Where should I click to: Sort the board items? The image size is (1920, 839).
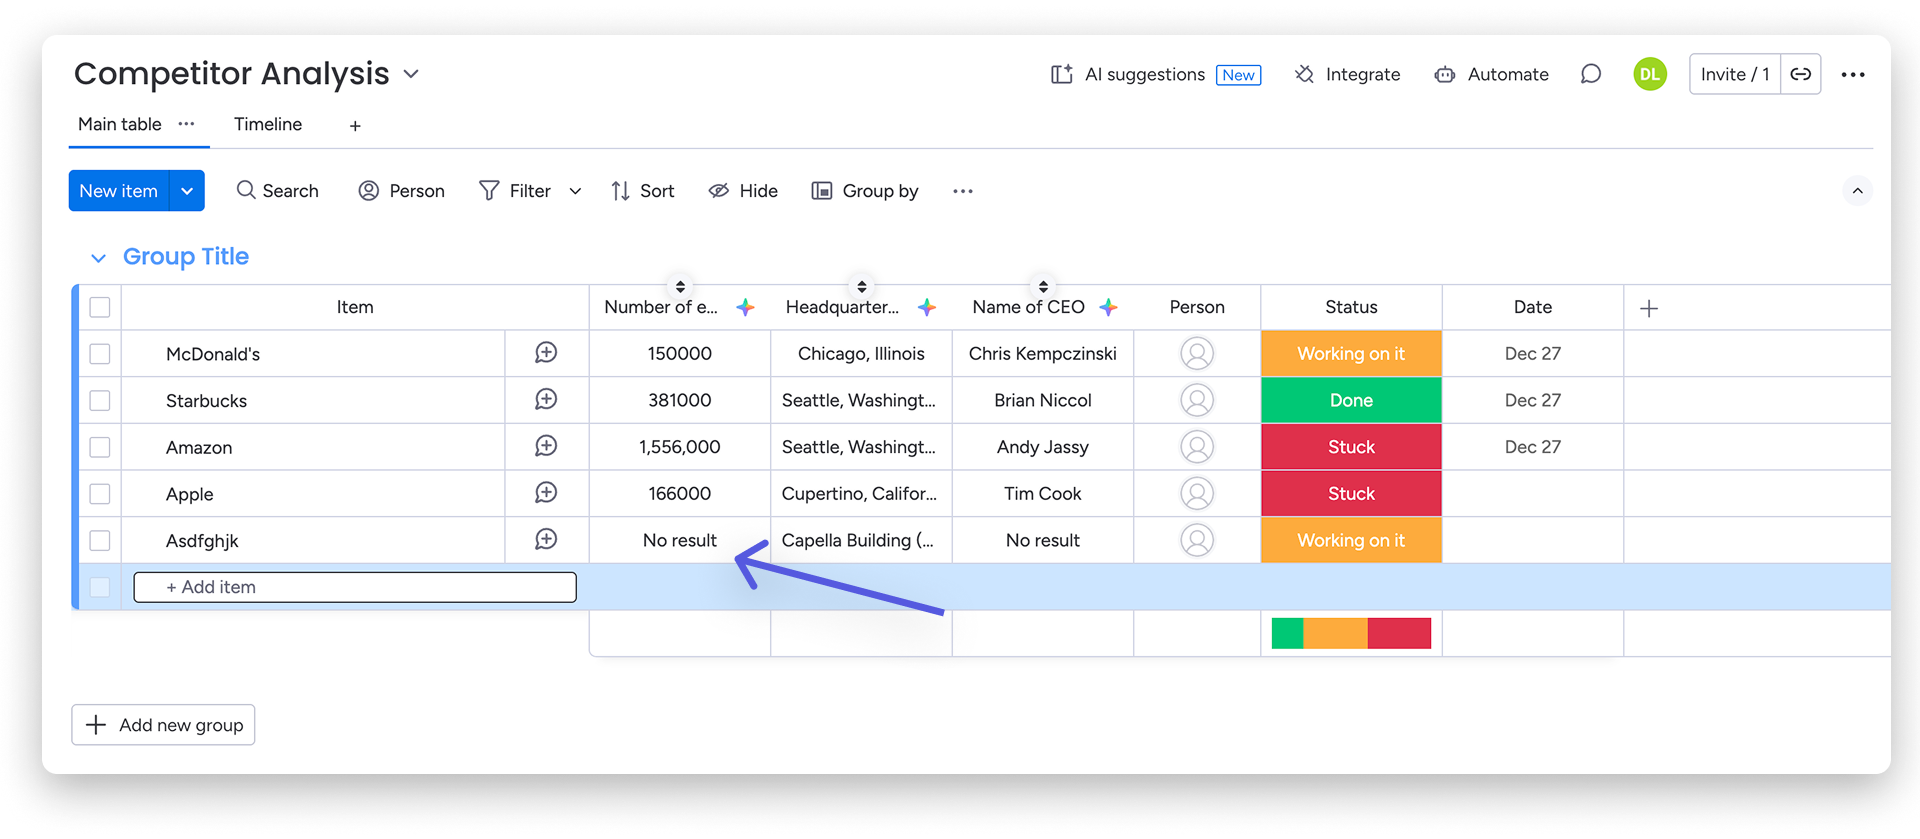[x=643, y=190]
